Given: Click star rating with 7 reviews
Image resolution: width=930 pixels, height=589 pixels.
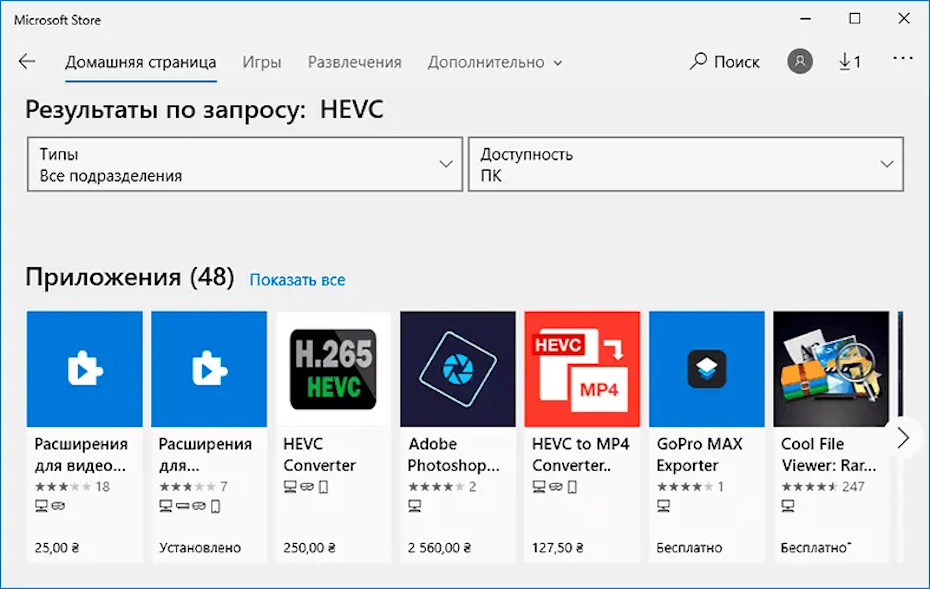Looking at the screenshot, I should coord(193,487).
